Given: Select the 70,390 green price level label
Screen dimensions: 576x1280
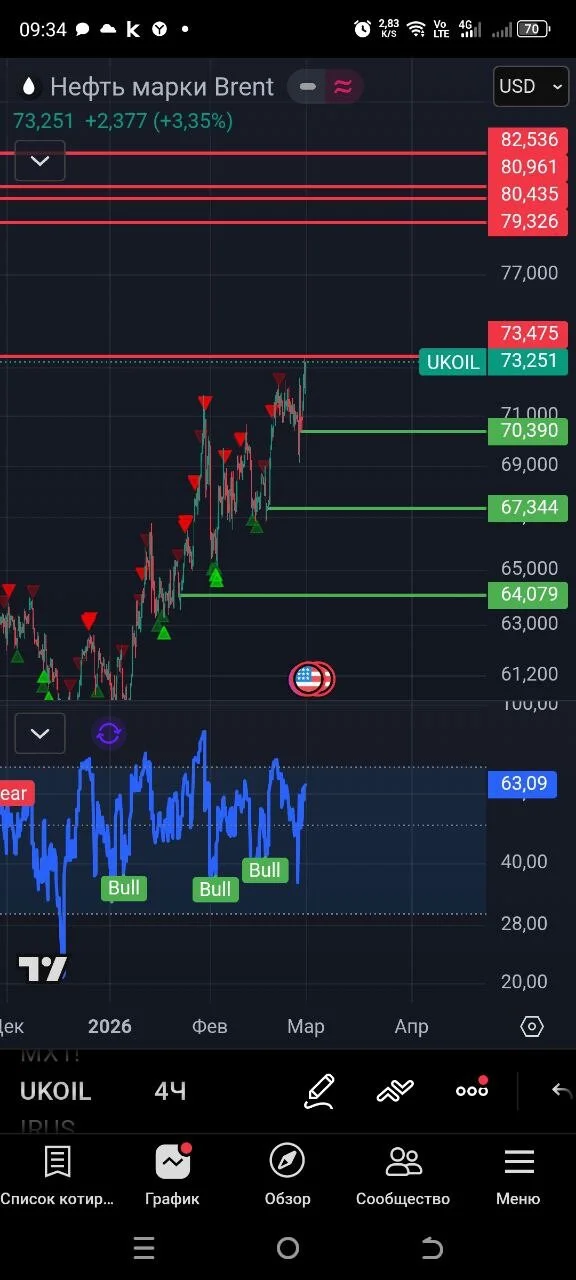Looking at the screenshot, I should point(527,431).
